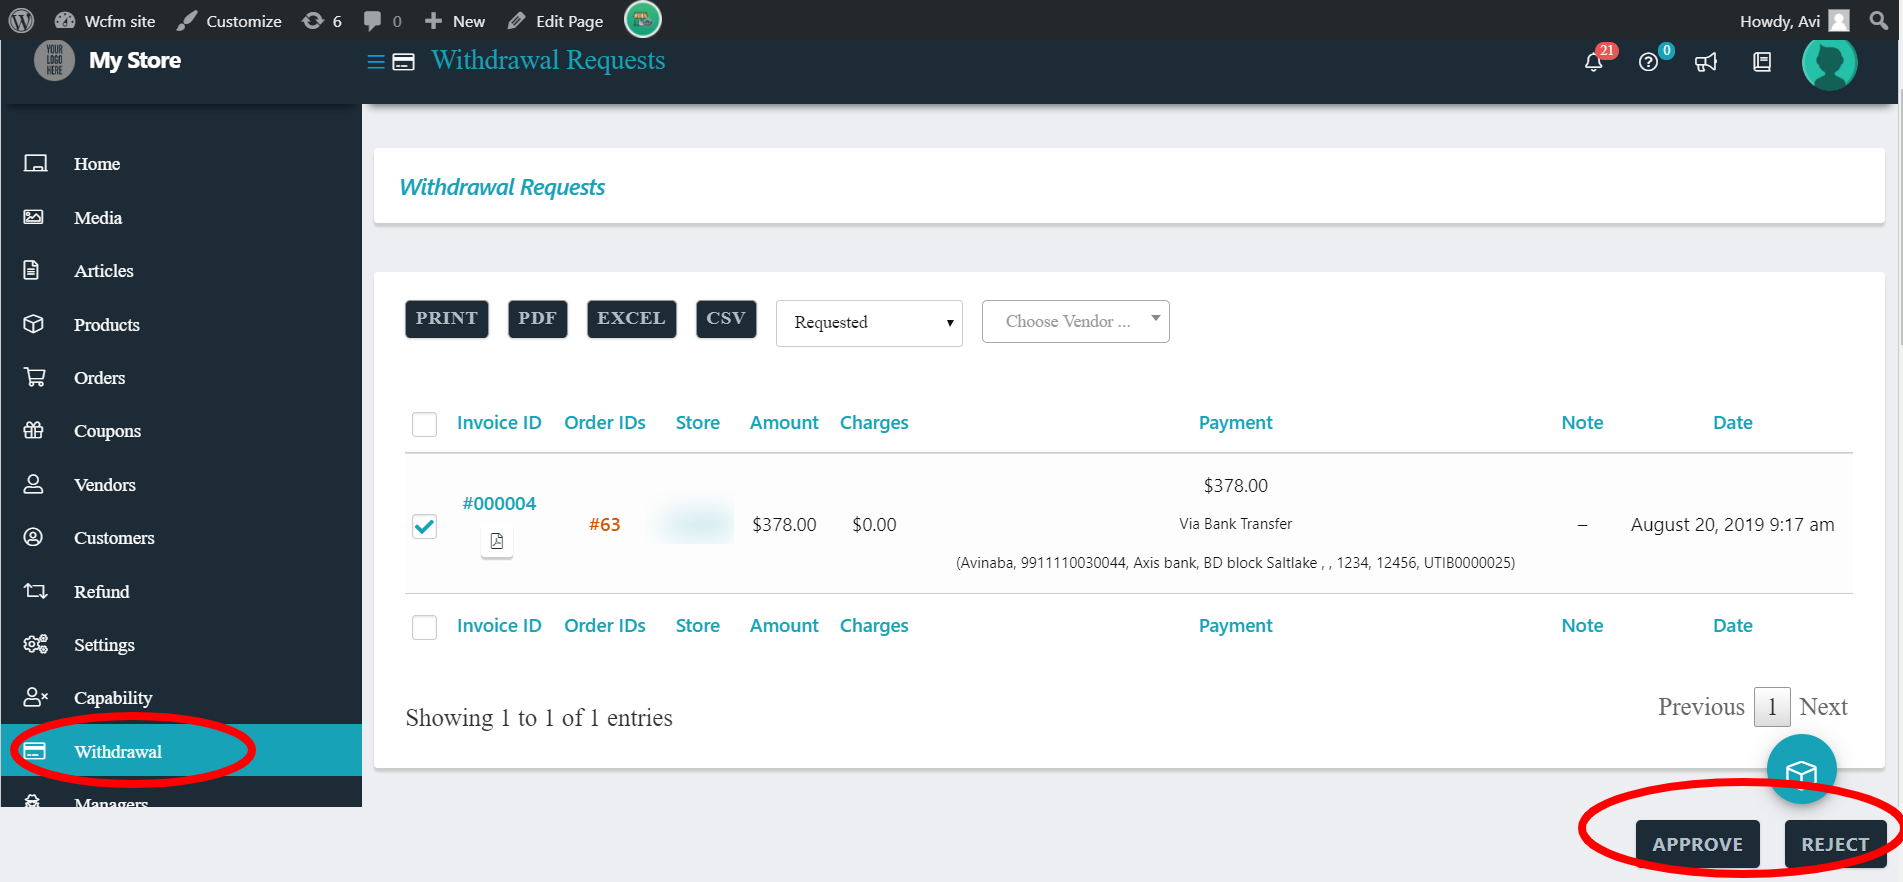Click the floating teal box icon
The height and width of the screenshot is (882, 1903).
[1801, 771]
